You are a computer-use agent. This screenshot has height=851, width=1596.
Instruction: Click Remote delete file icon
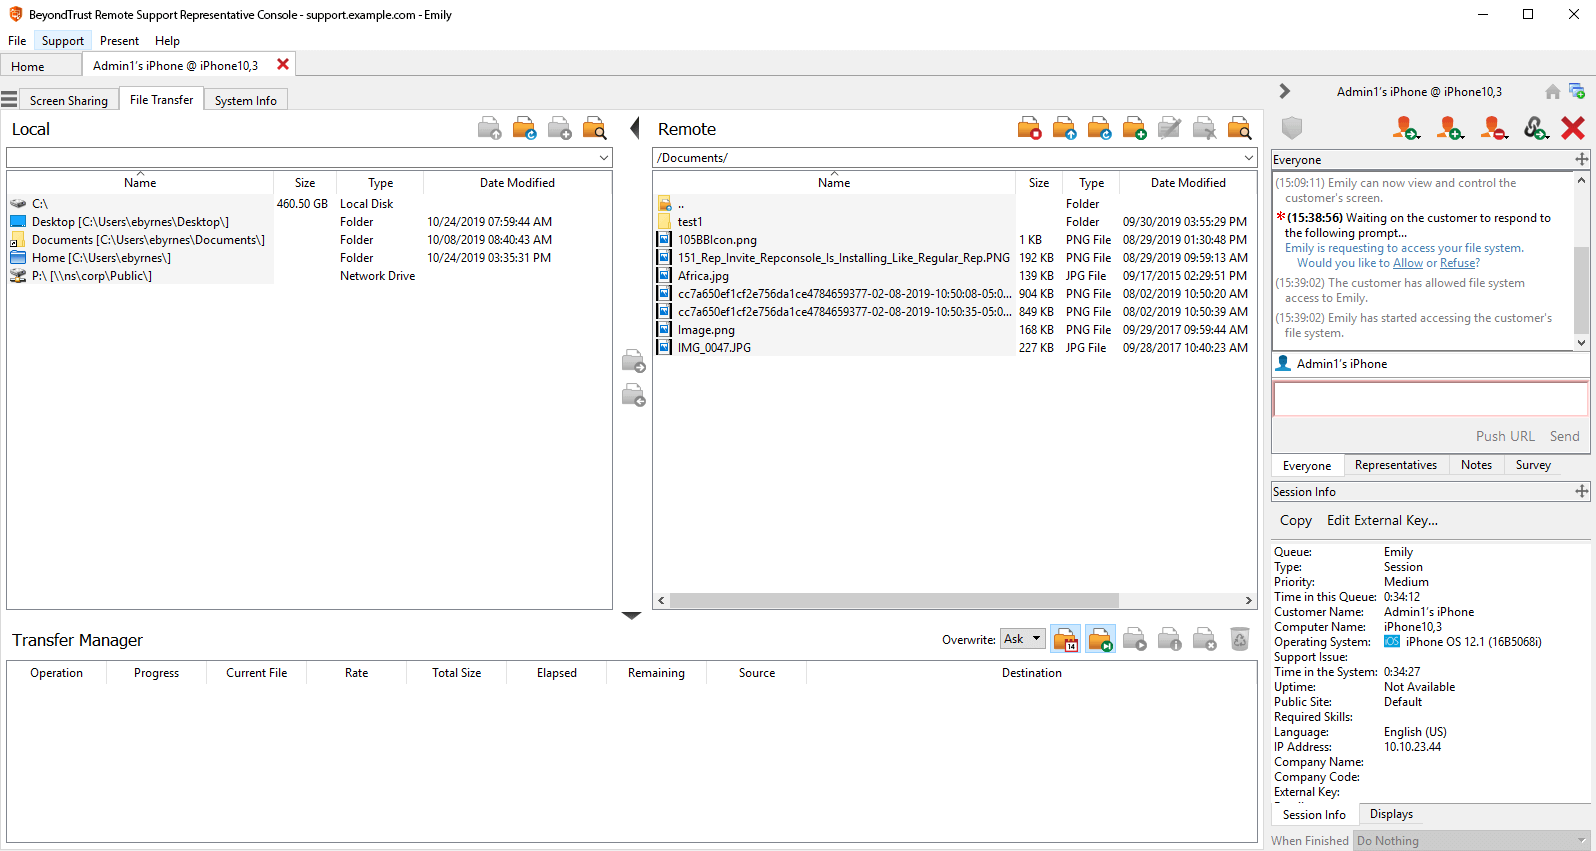1204,128
